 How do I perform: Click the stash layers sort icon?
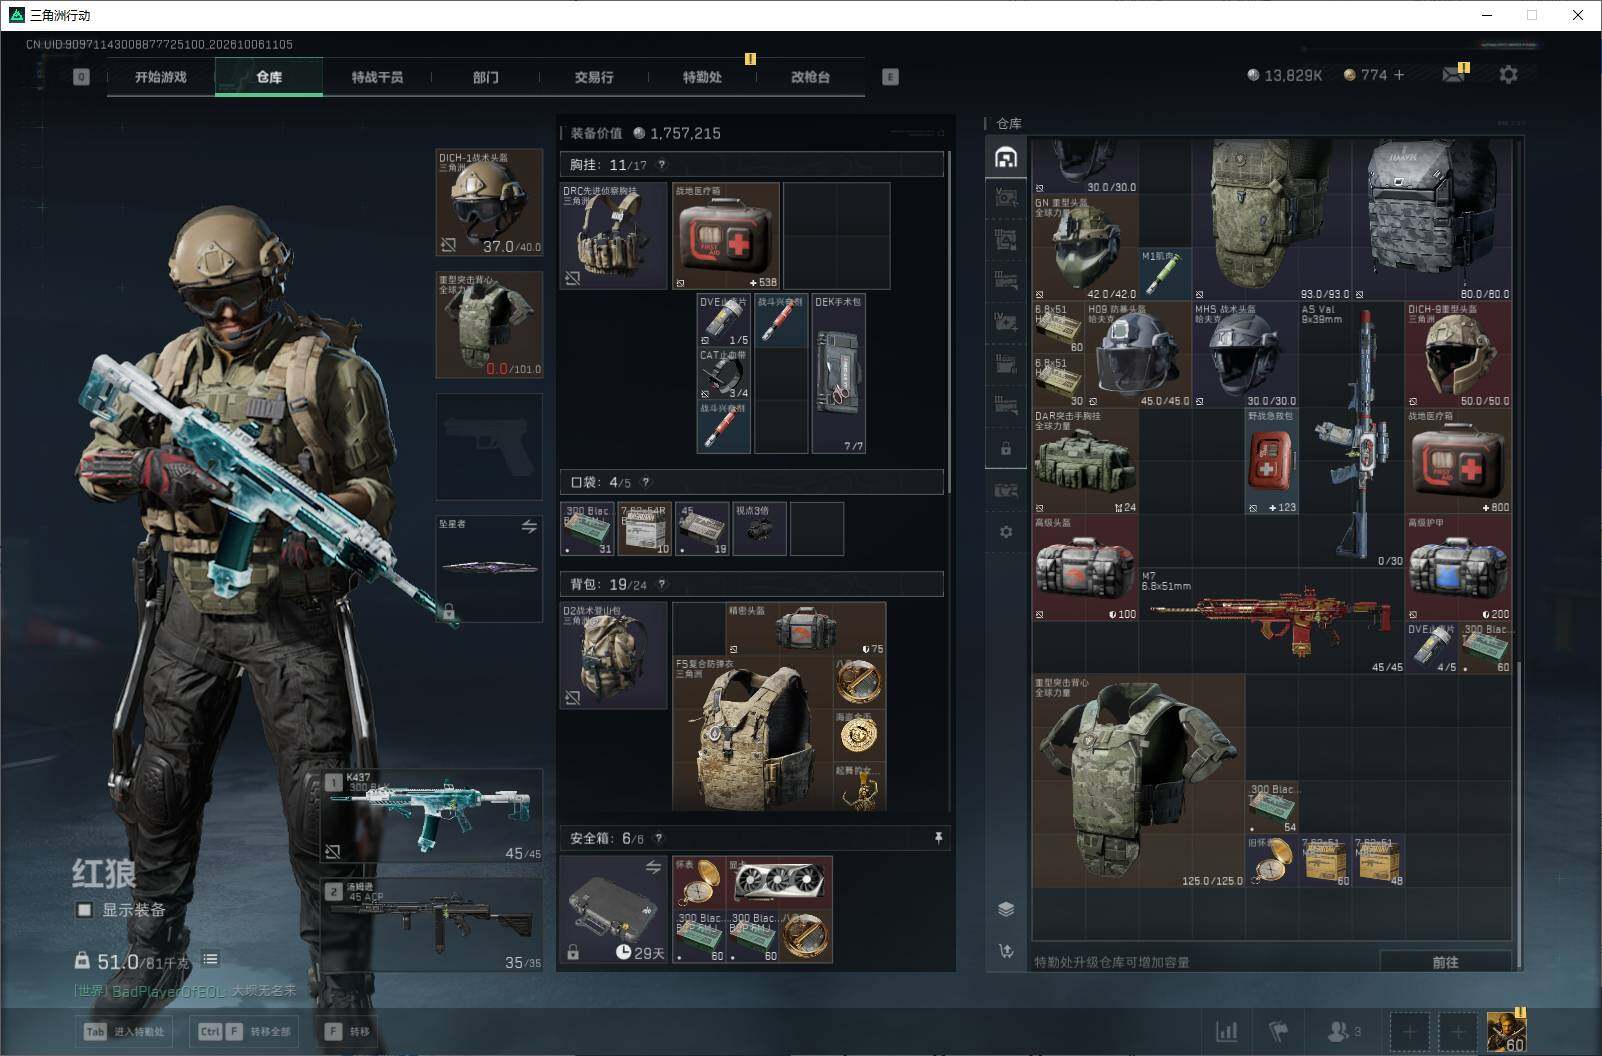[x=1006, y=909]
